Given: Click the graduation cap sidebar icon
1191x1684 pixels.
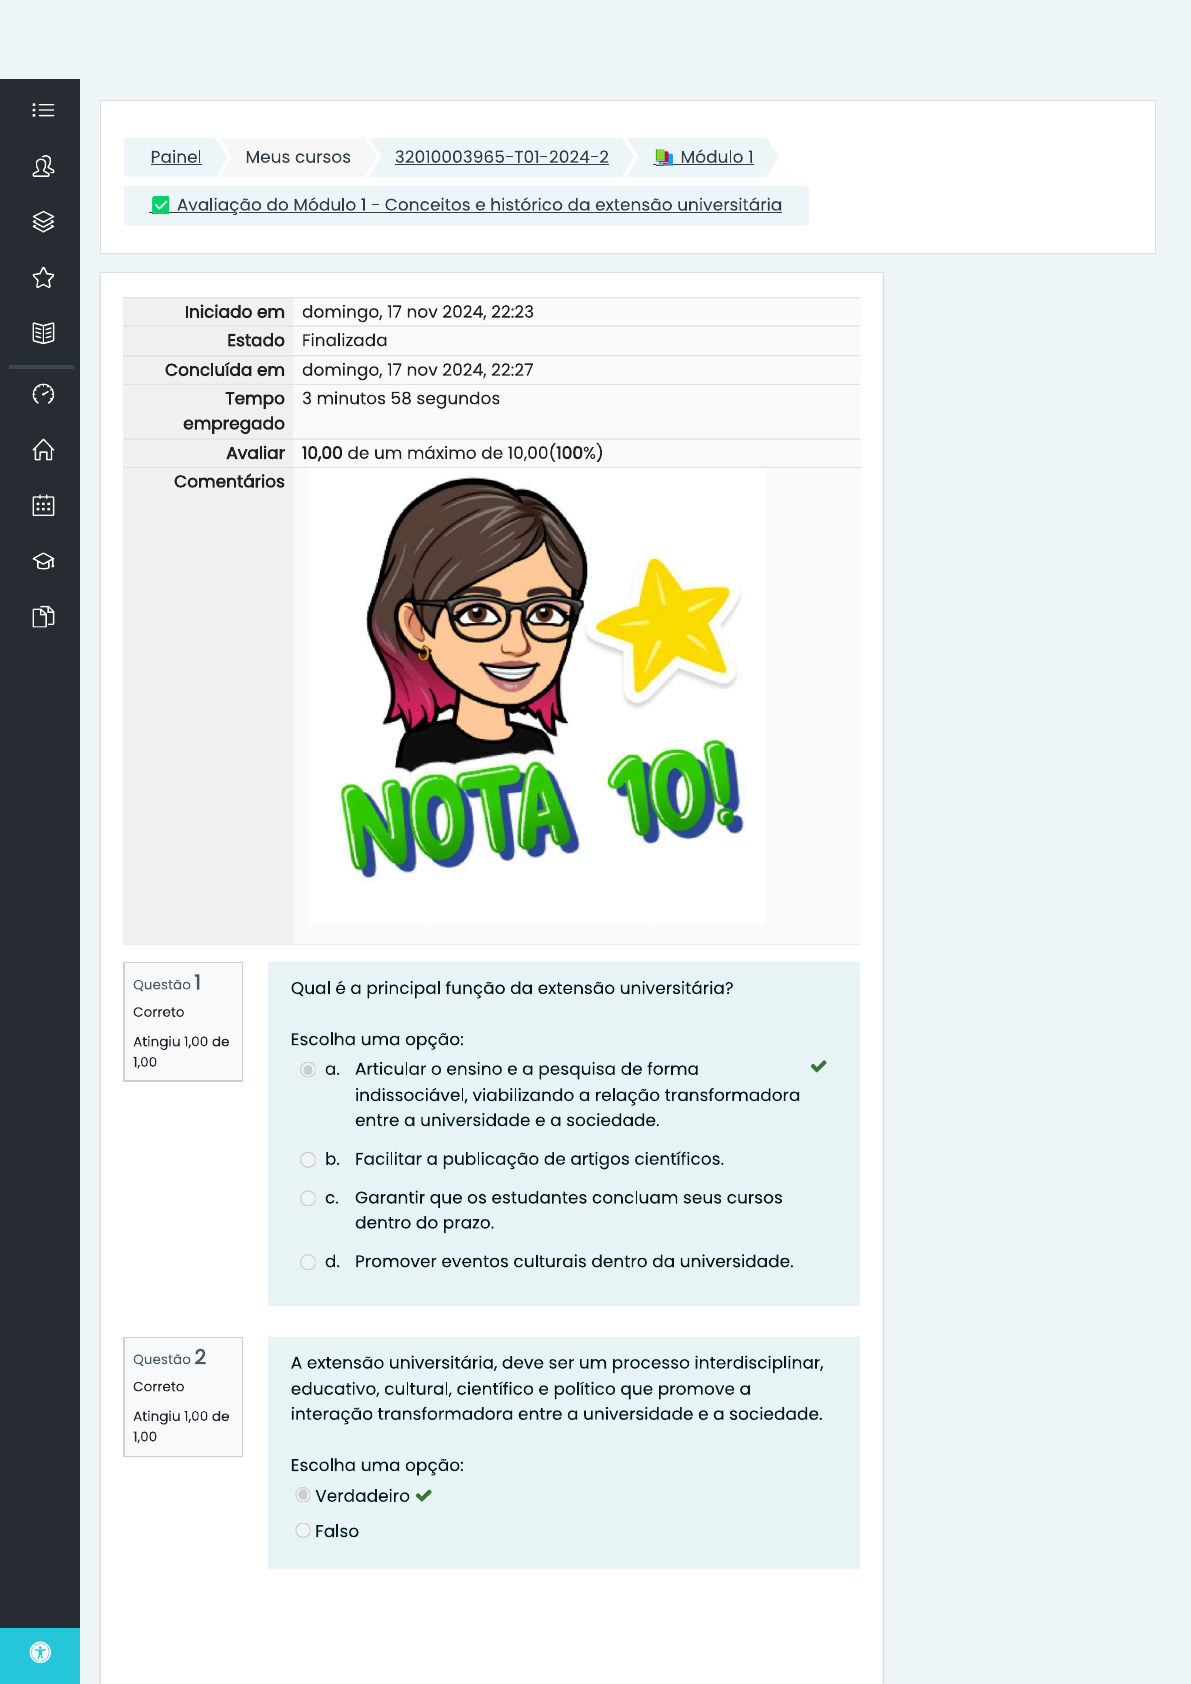Looking at the screenshot, I should (x=43, y=561).
